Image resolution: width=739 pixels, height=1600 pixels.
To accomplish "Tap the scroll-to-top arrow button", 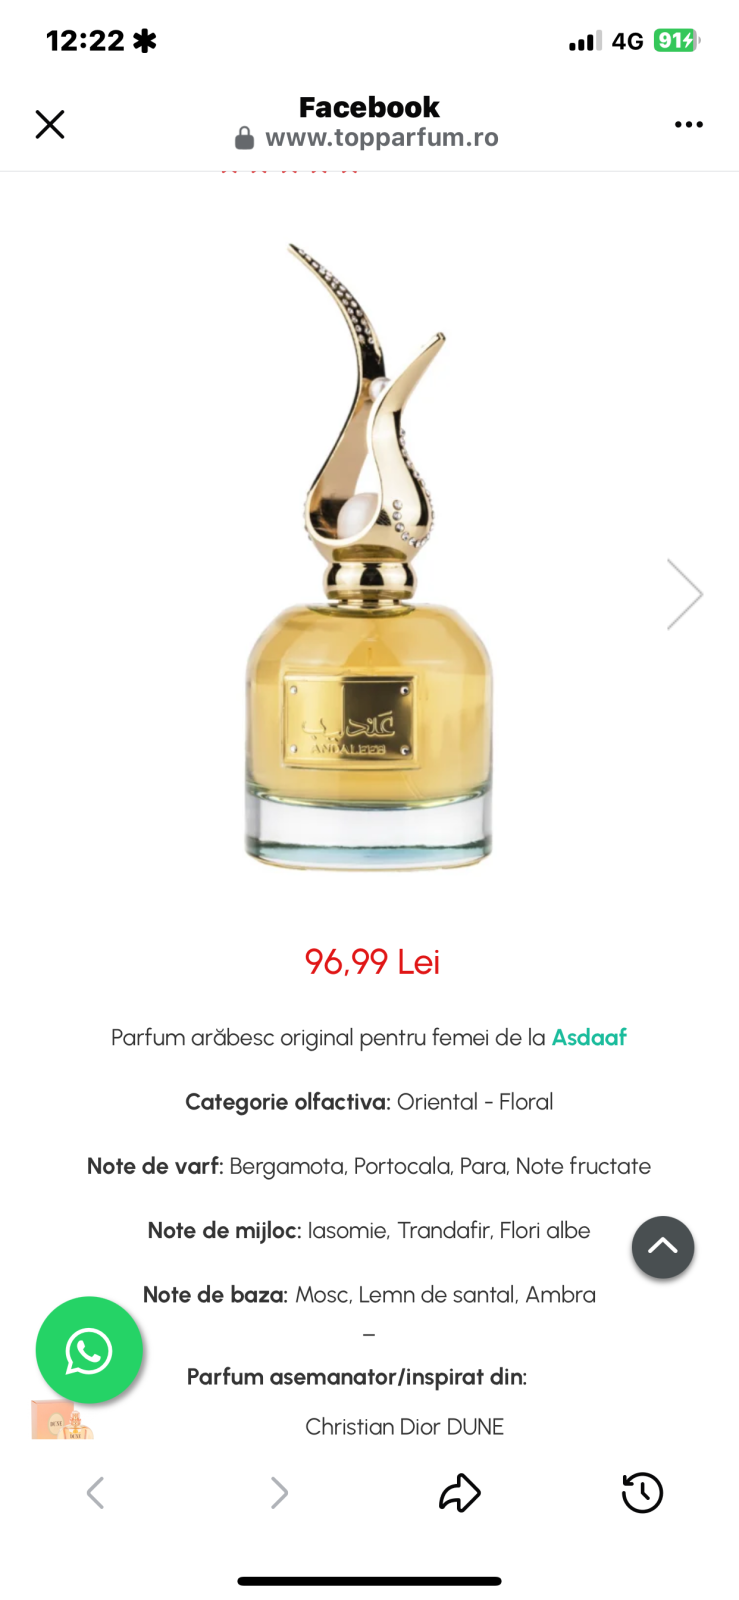I will point(663,1247).
